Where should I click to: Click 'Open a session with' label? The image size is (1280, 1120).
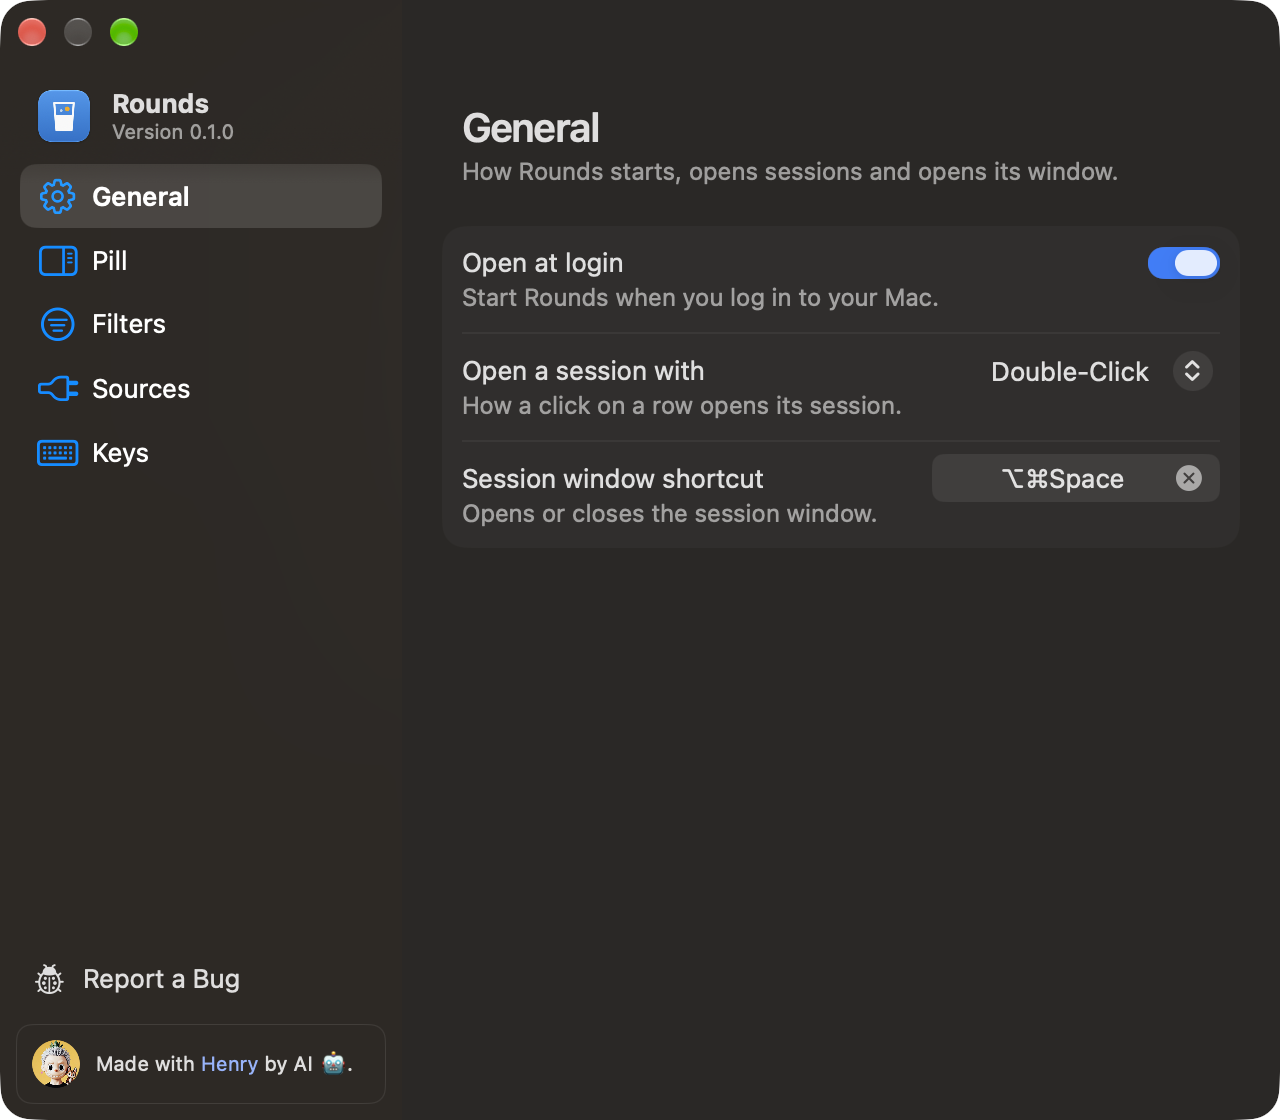point(583,371)
